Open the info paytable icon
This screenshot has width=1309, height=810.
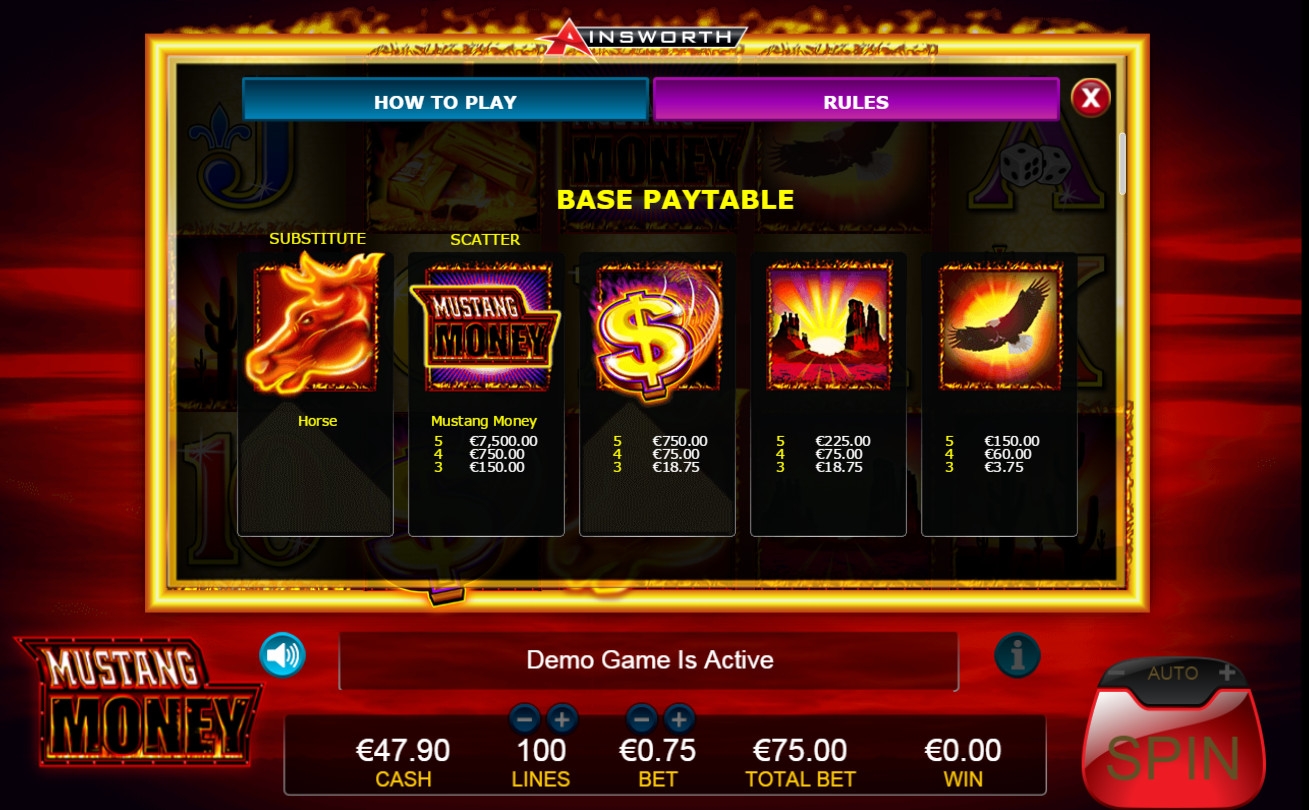1018,656
